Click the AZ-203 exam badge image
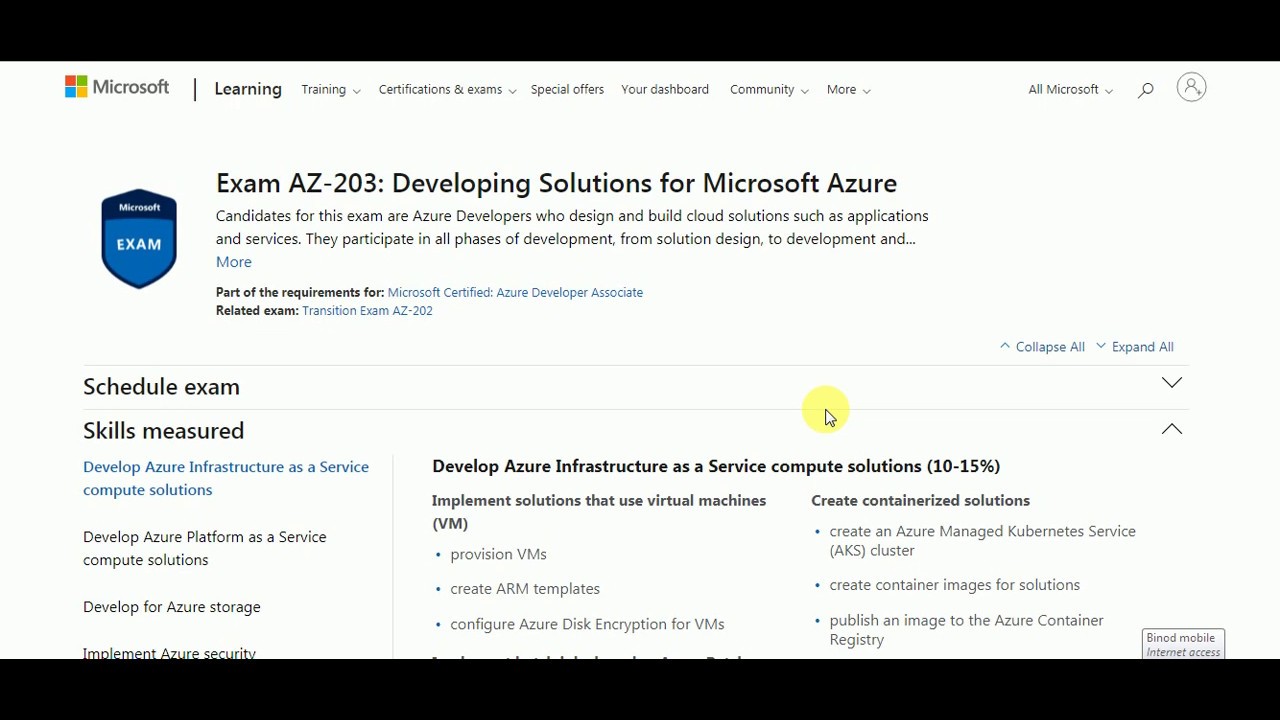The width and height of the screenshot is (1280, 720). point(139,239)
